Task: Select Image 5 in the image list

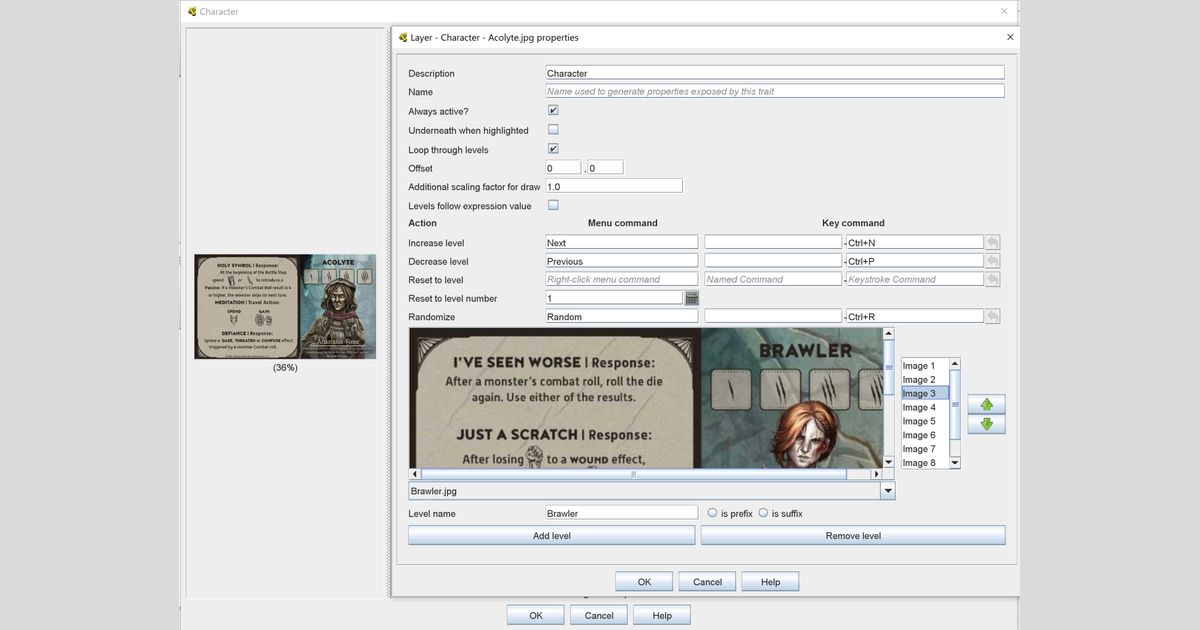Action: (x=919, y=421)
